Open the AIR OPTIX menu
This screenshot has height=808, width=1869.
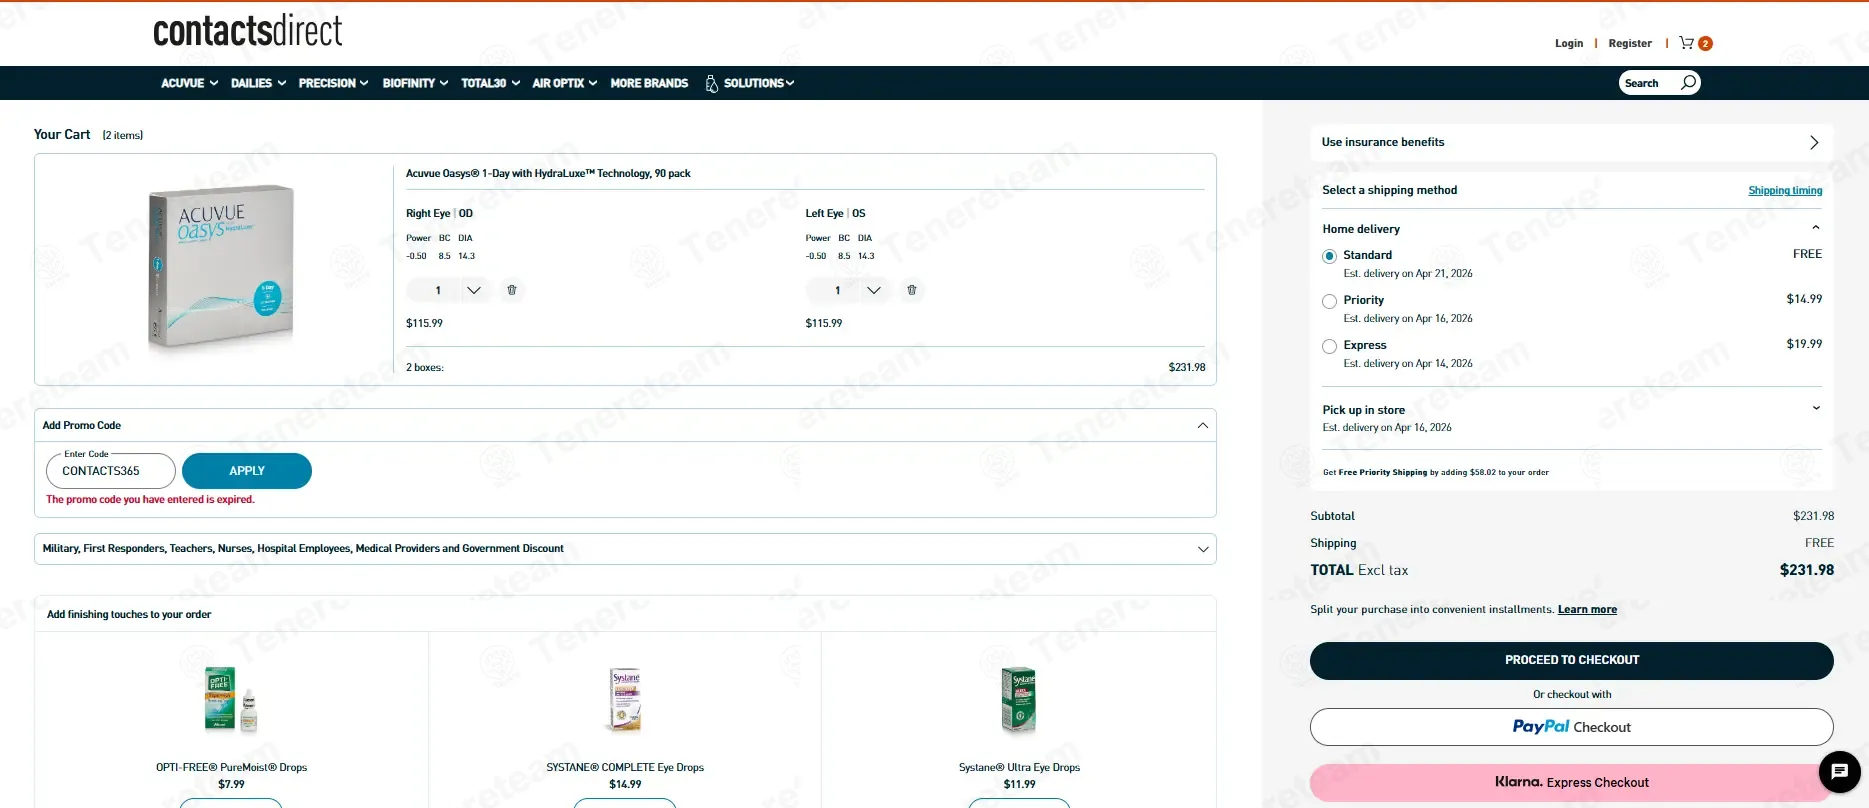[x=565, y=83]
